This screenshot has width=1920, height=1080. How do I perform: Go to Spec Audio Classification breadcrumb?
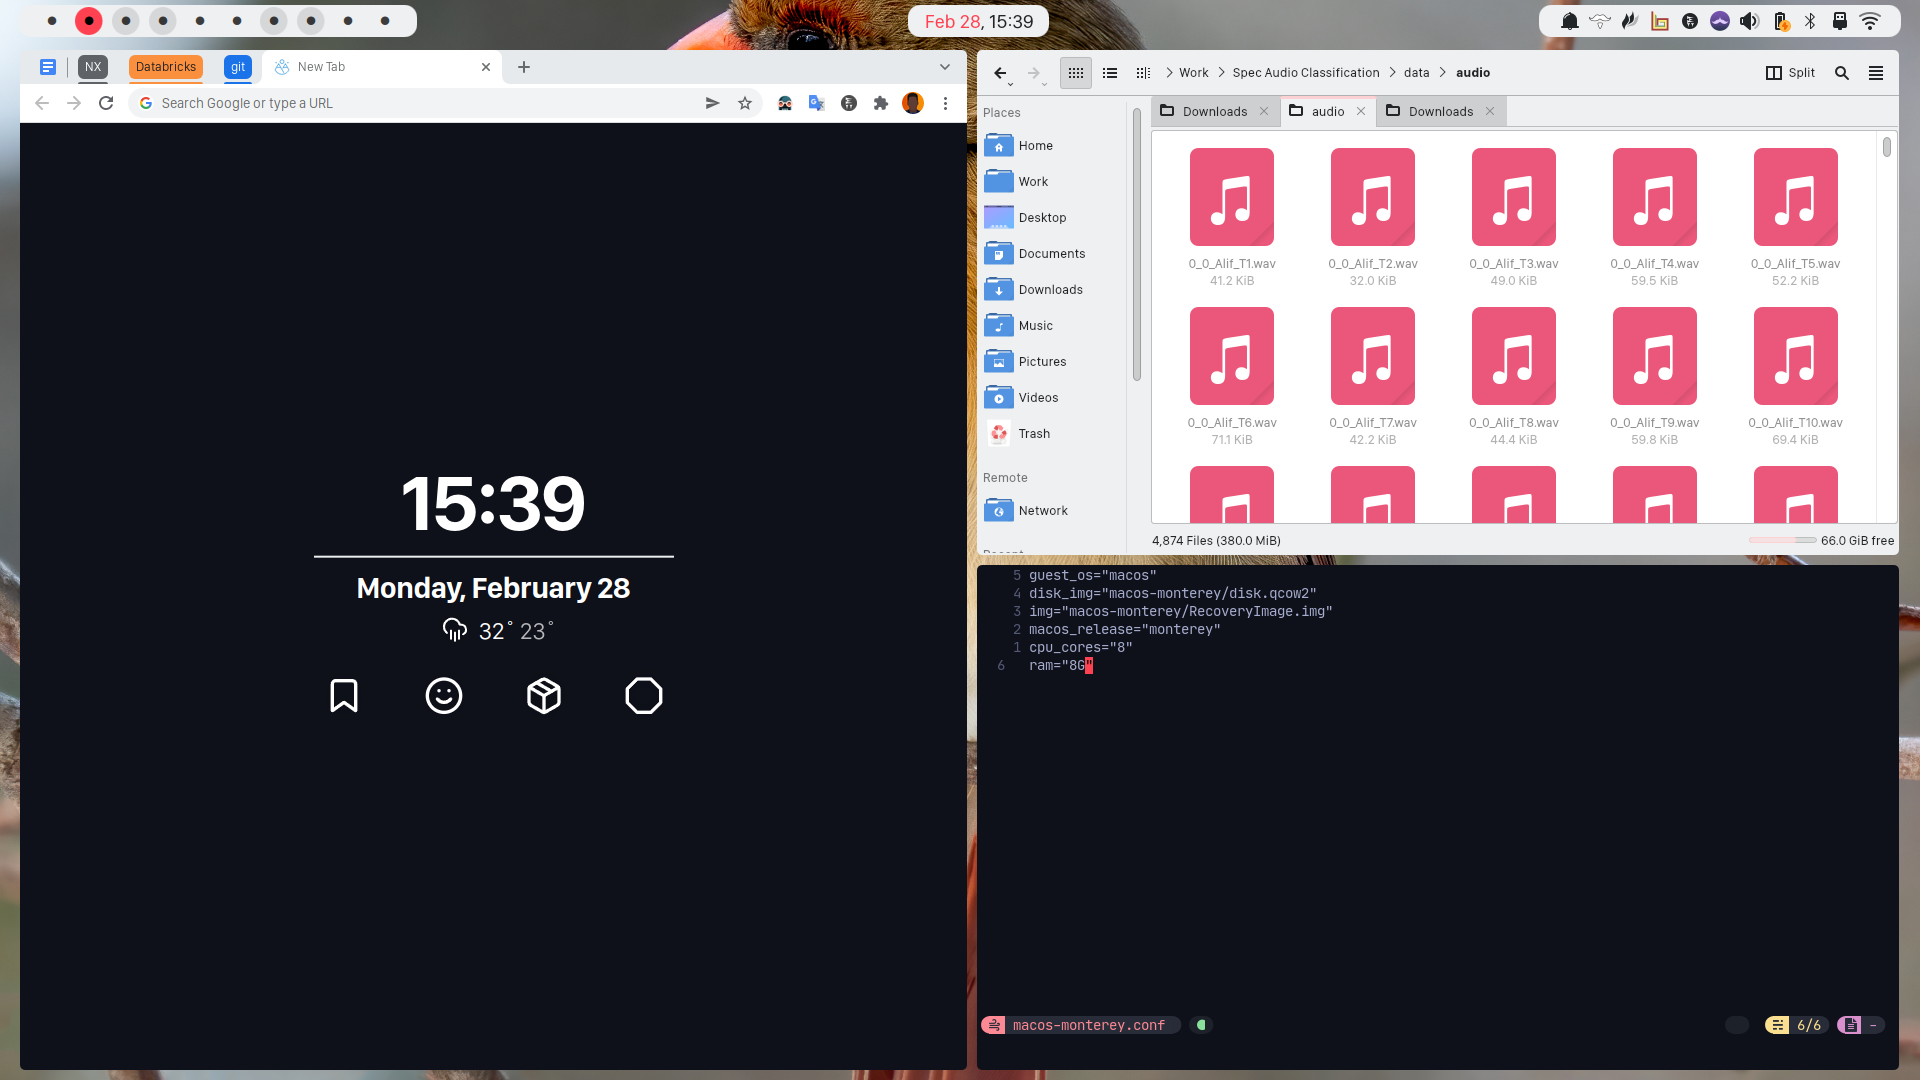pos(1305,73)
